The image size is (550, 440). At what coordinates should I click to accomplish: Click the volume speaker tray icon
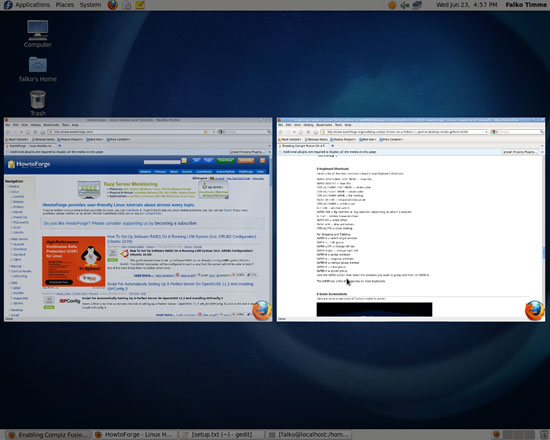click(405, 5)
